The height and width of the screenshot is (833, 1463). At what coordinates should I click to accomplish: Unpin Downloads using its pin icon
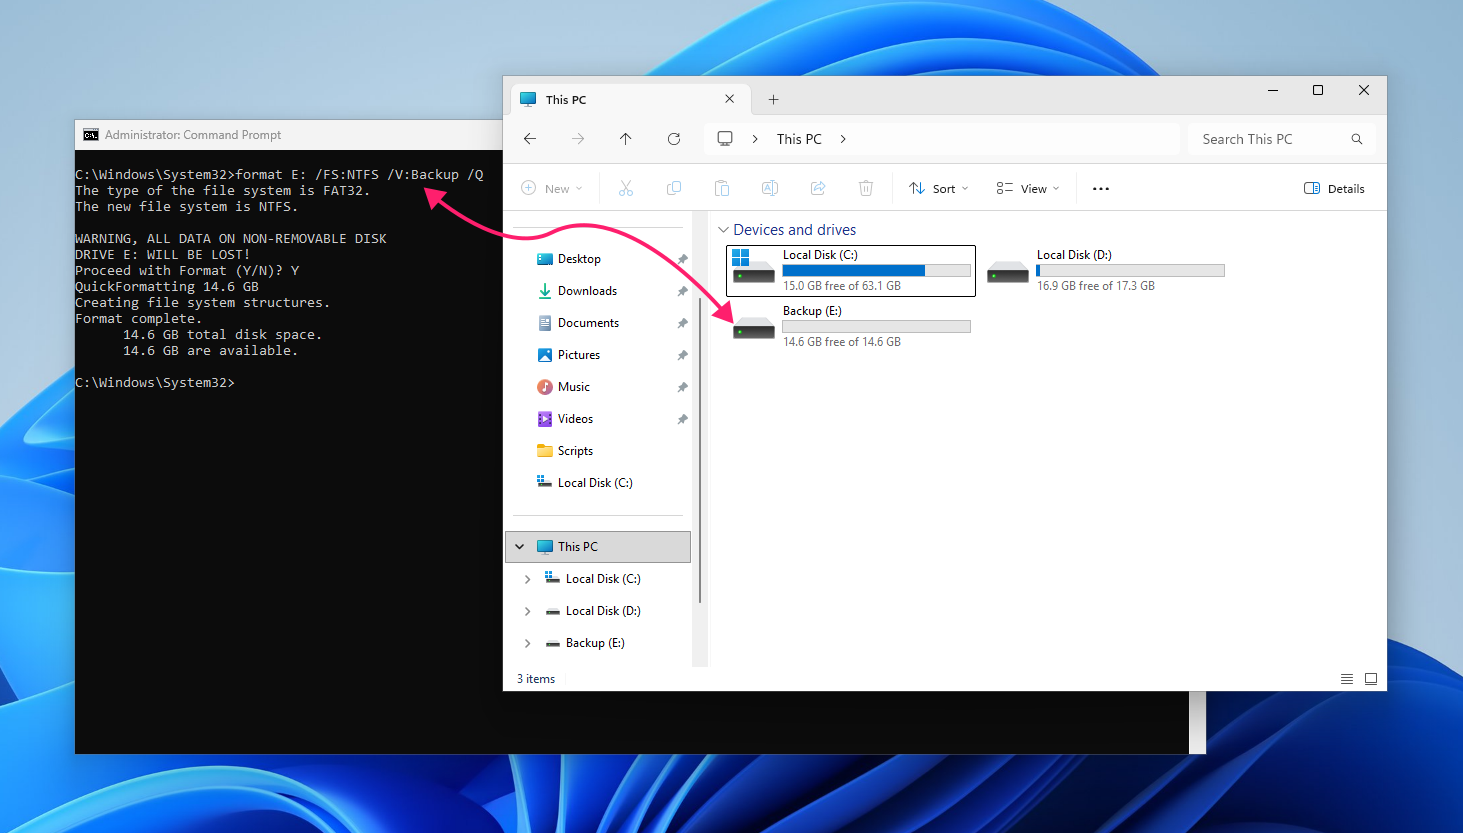coord(682,291)
